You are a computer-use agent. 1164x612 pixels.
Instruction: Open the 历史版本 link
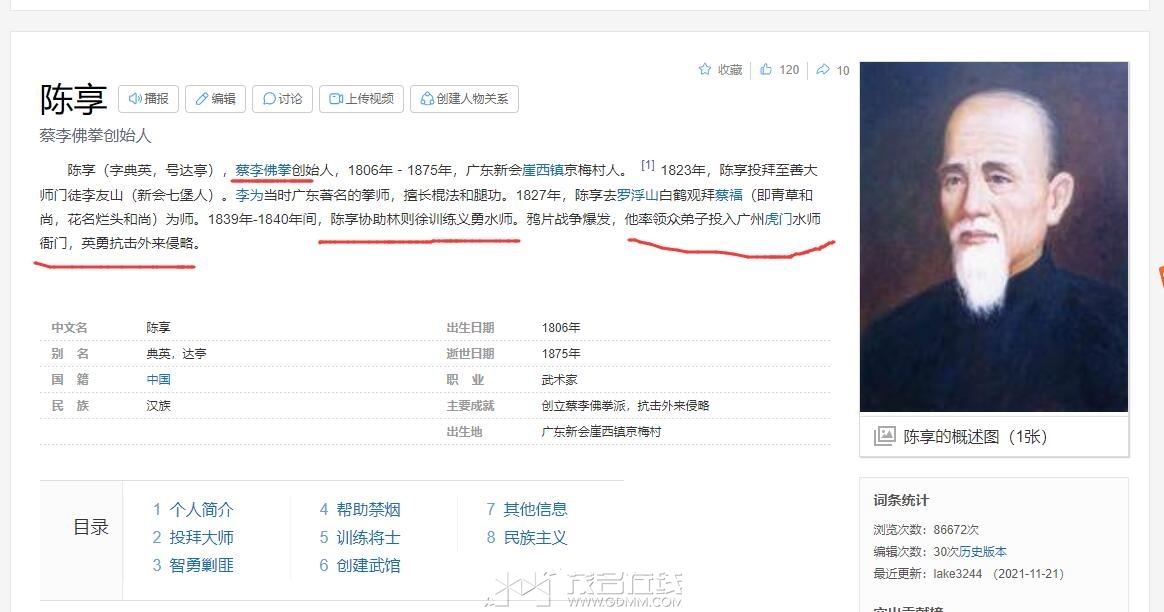click(x=983, y=552)
